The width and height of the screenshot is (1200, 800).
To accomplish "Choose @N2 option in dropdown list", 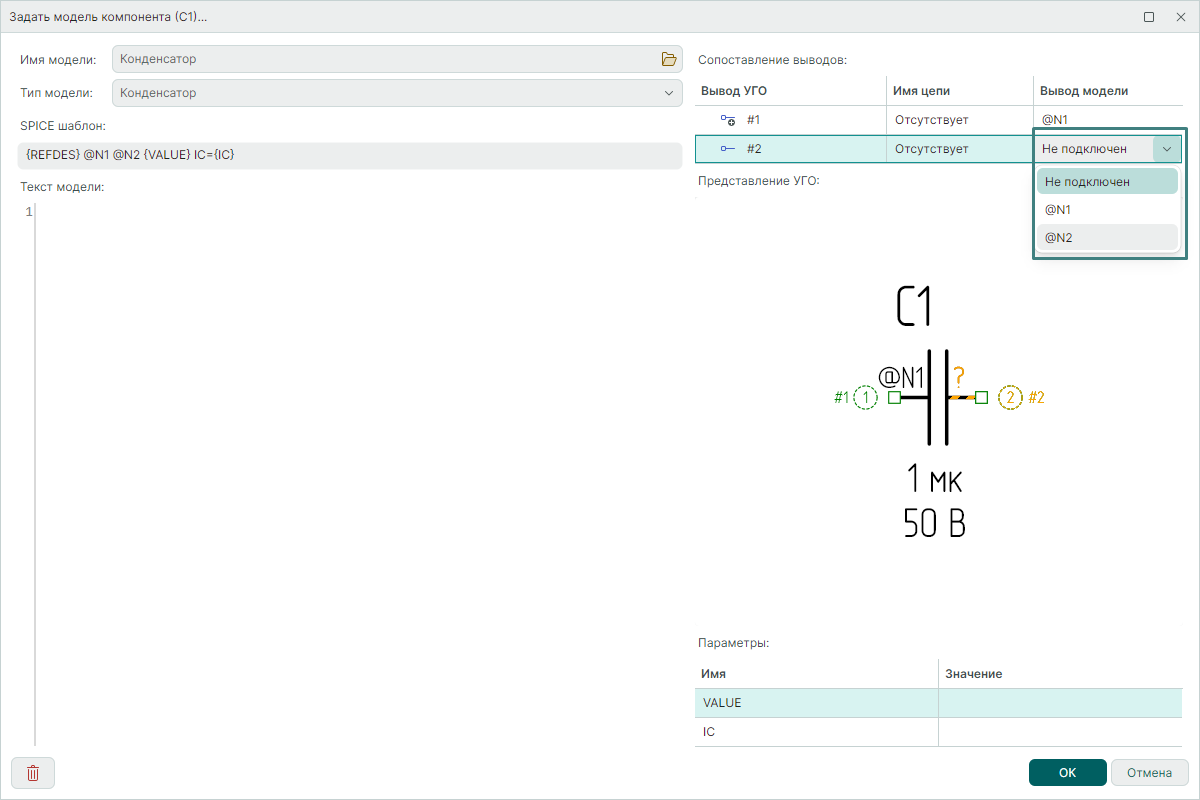I will [x=1107, y=237].
